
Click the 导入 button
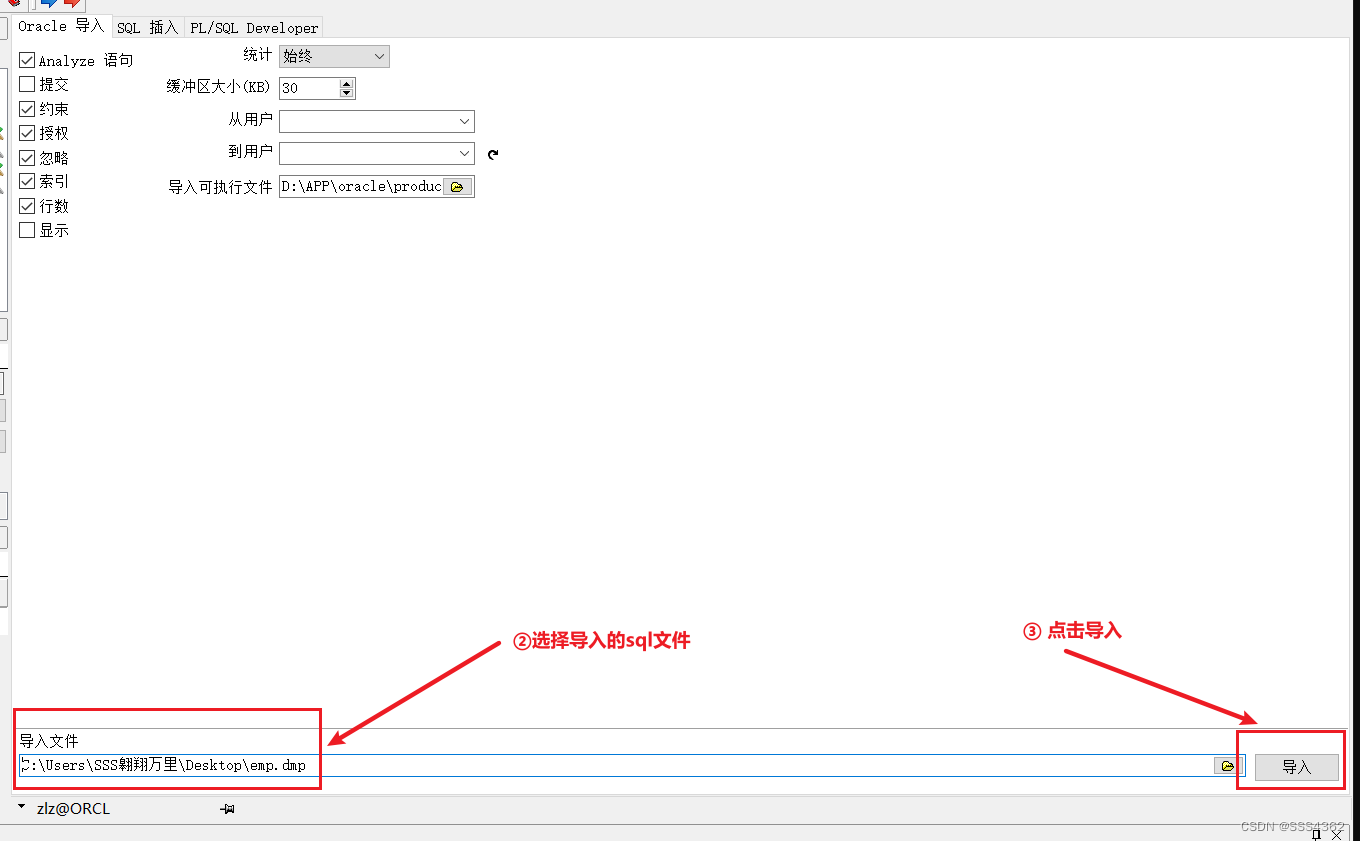[1297, 767]
